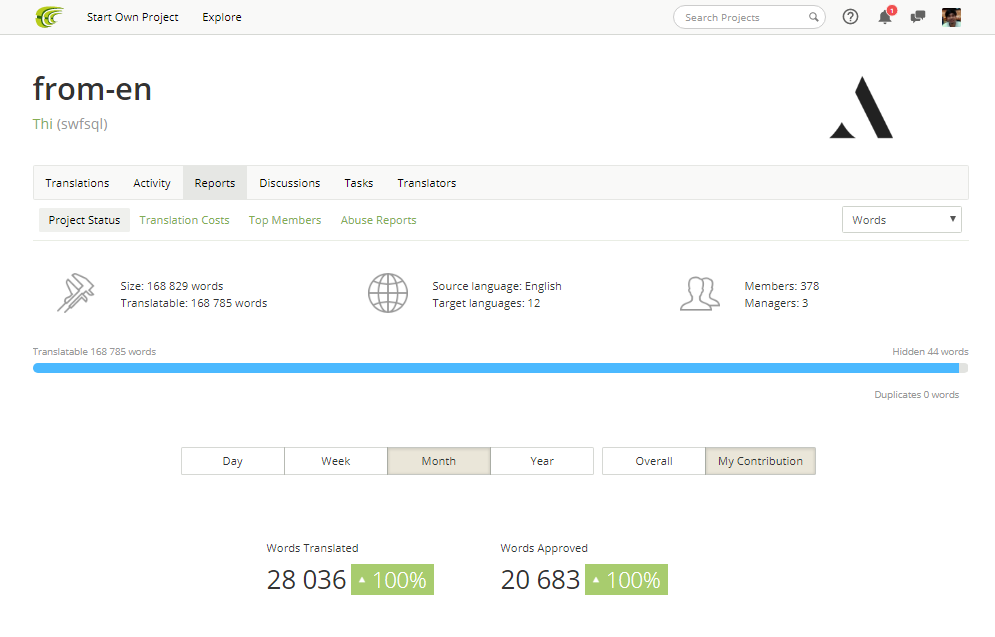Click the from-en project title
This screenshot has width=995, height=637.
point(92,88)
